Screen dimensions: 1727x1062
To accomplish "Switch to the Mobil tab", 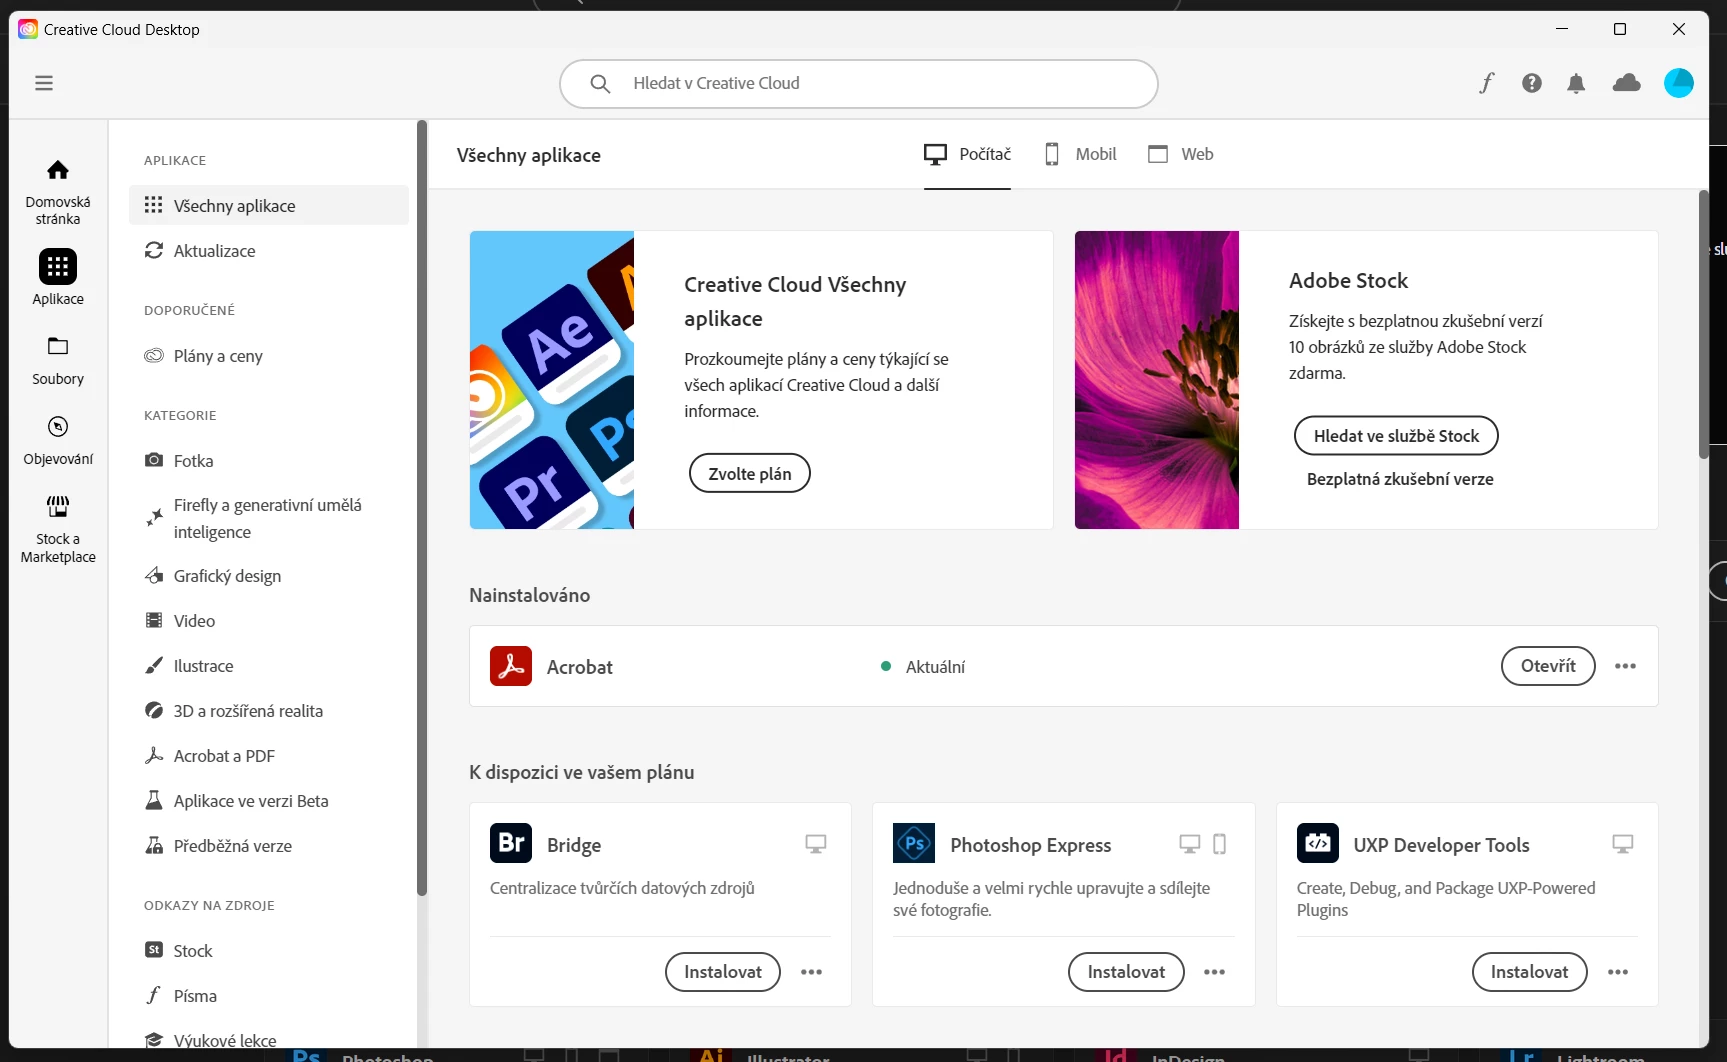I will (1080, 154).
